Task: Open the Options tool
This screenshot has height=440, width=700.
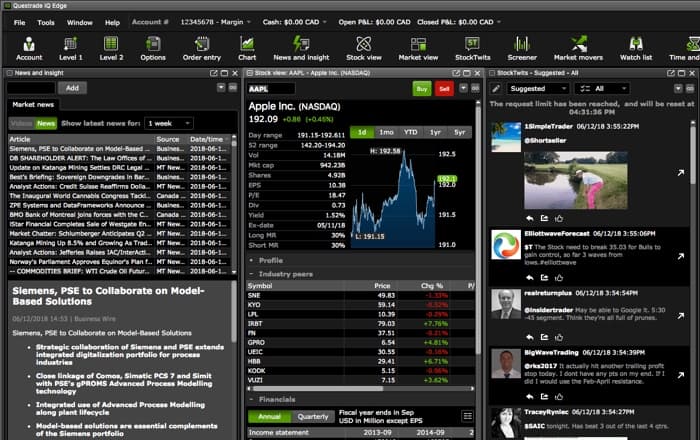Action: point(153,49)
